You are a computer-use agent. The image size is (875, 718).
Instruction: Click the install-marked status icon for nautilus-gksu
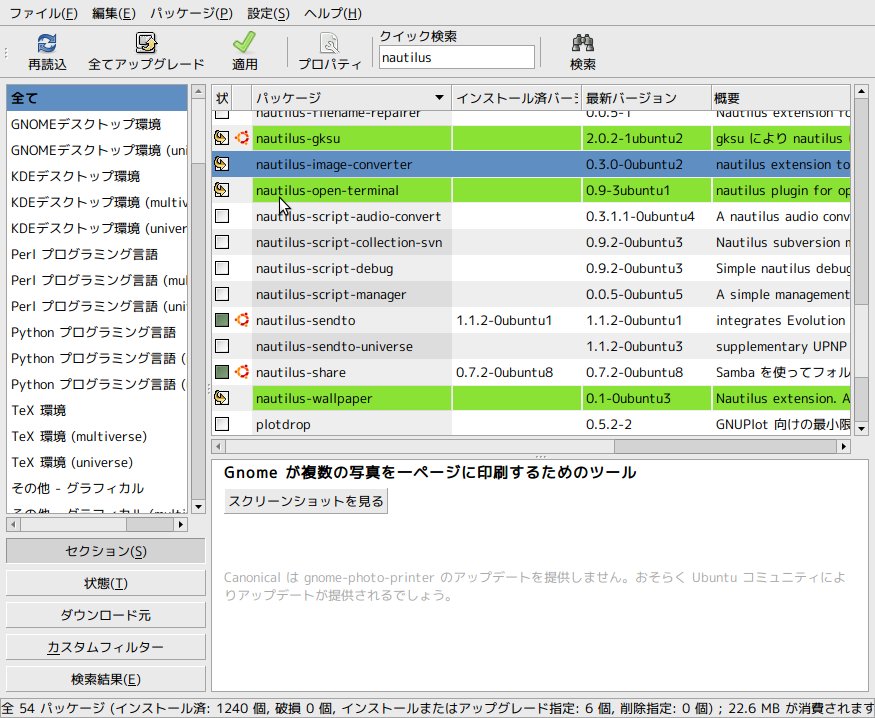tap(222, 138)
